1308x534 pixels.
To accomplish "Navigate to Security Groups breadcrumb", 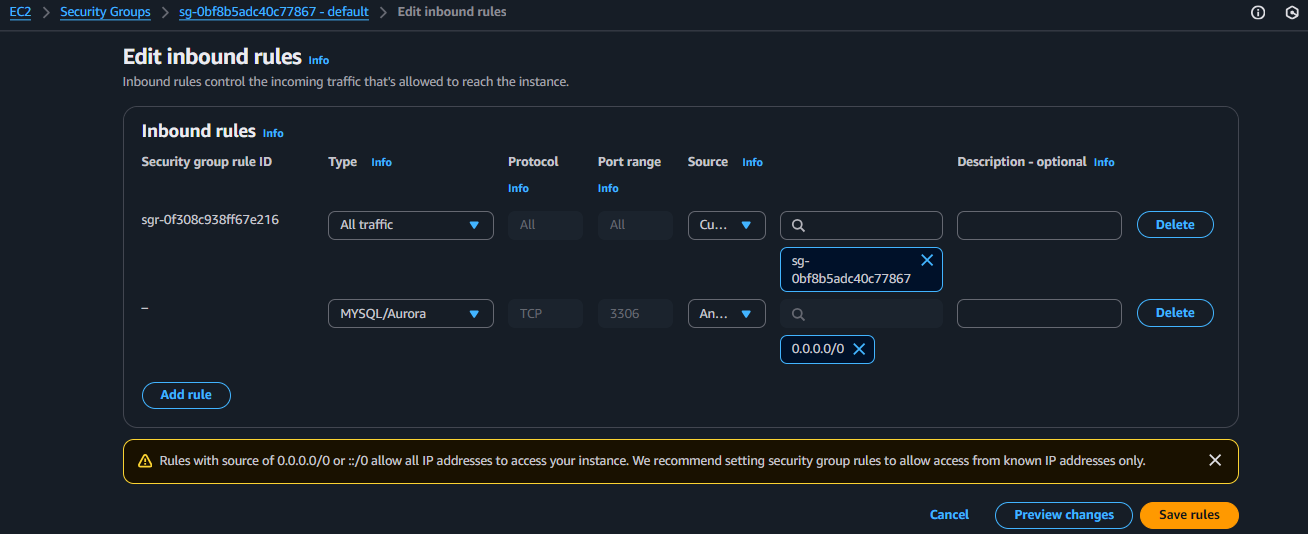I will click(105, 12).
